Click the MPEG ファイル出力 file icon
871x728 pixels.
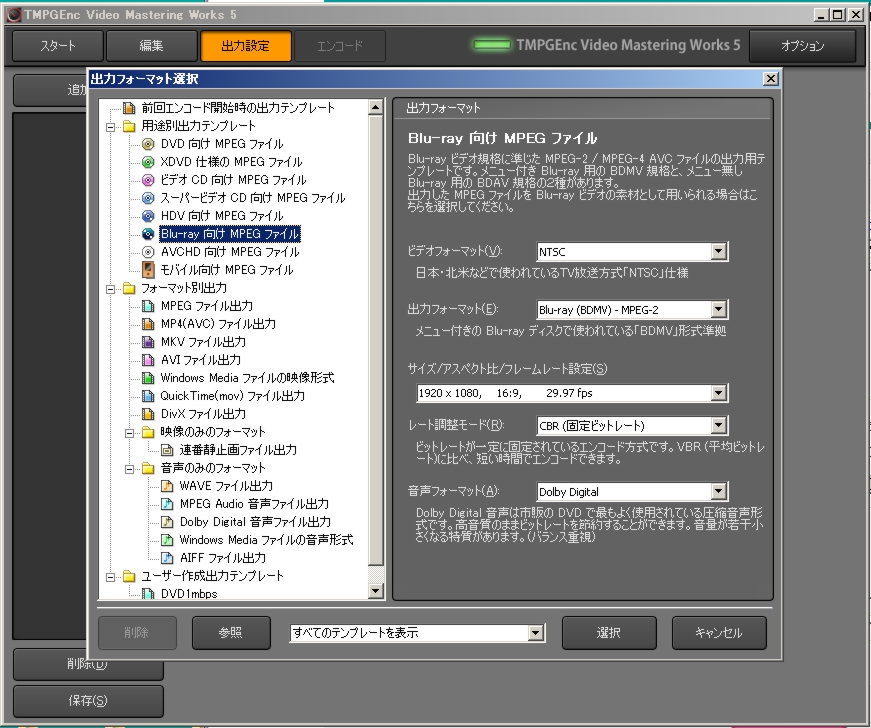(148, 306)
